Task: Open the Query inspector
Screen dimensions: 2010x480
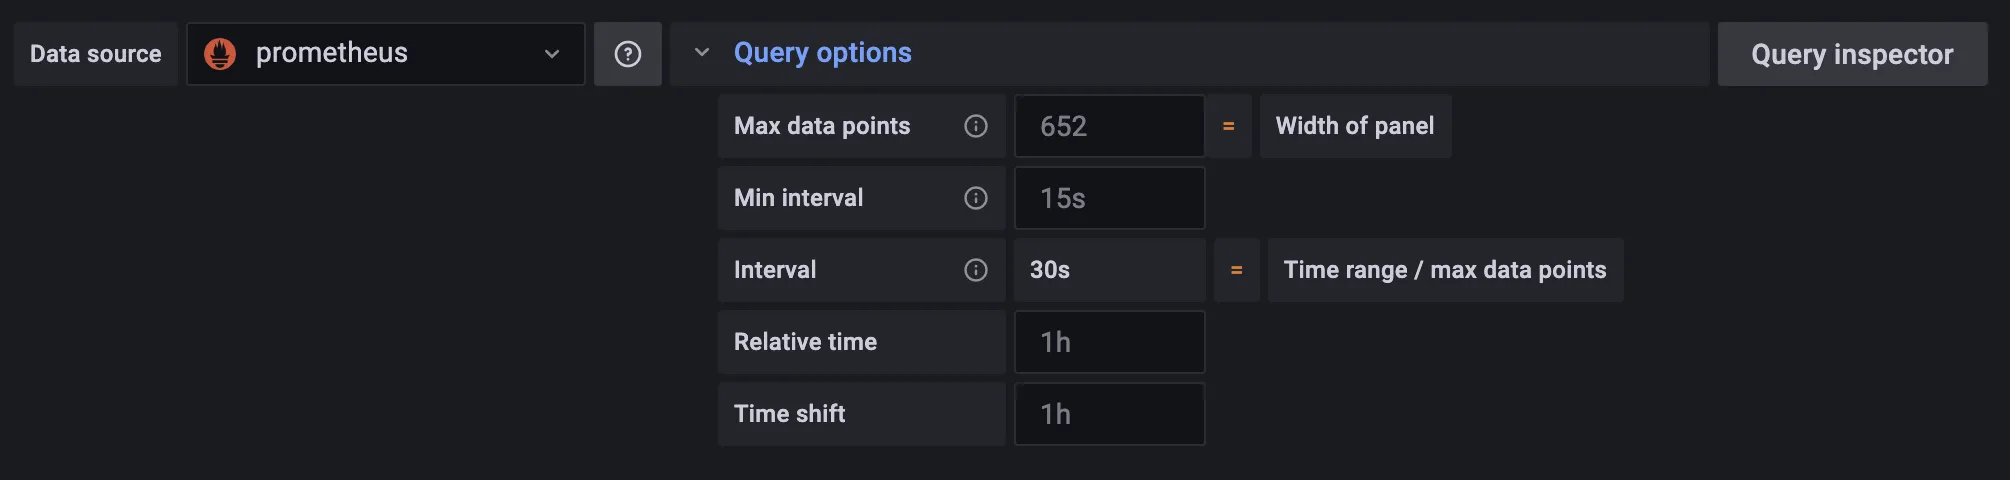Action: [1852, 54]
